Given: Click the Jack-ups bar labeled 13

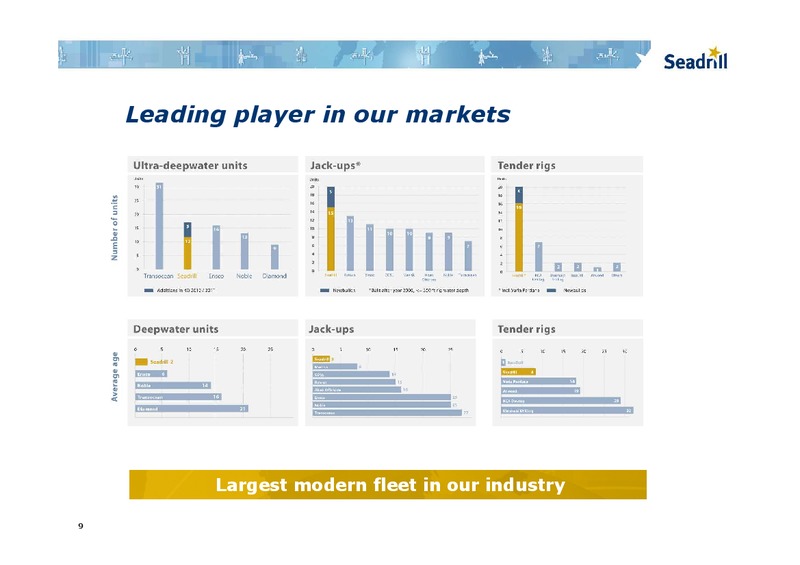Looking at the screenshot, I should (x=350, y=243).
